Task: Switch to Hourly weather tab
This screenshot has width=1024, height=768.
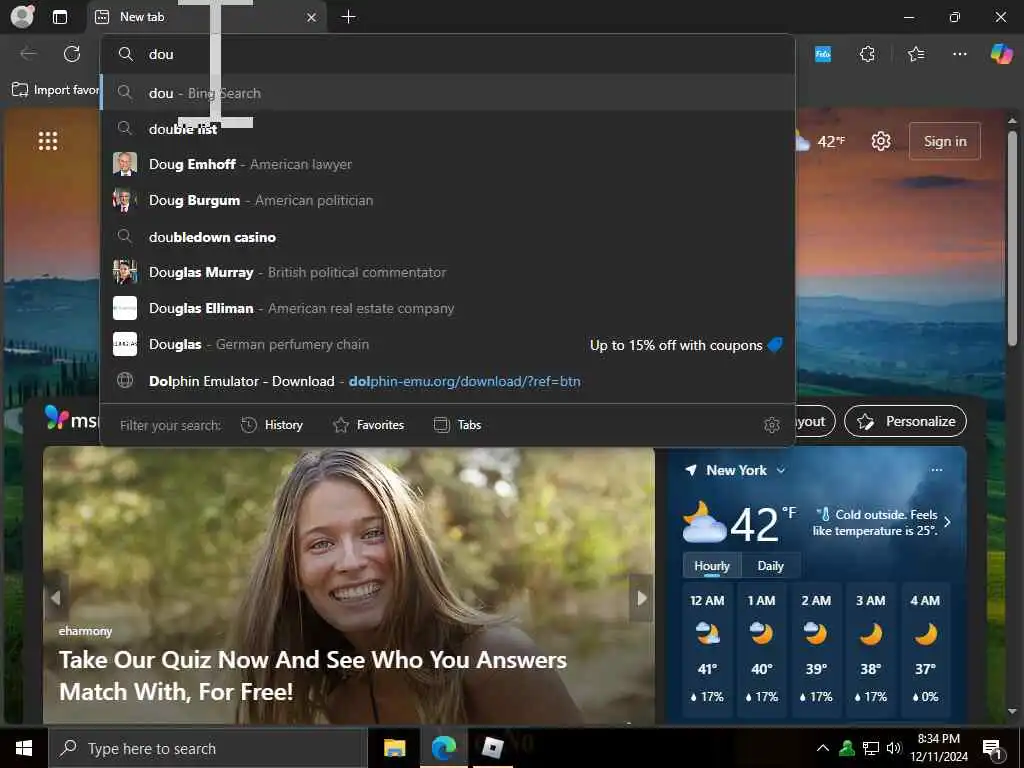Action: (x=712, y=566)
